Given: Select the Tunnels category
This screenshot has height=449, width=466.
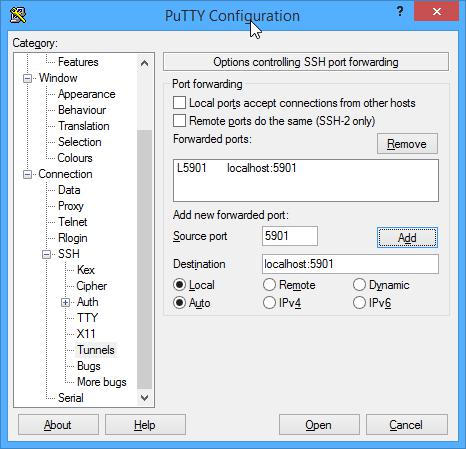Looking at the screenshot, I should [x=96, y=350].
